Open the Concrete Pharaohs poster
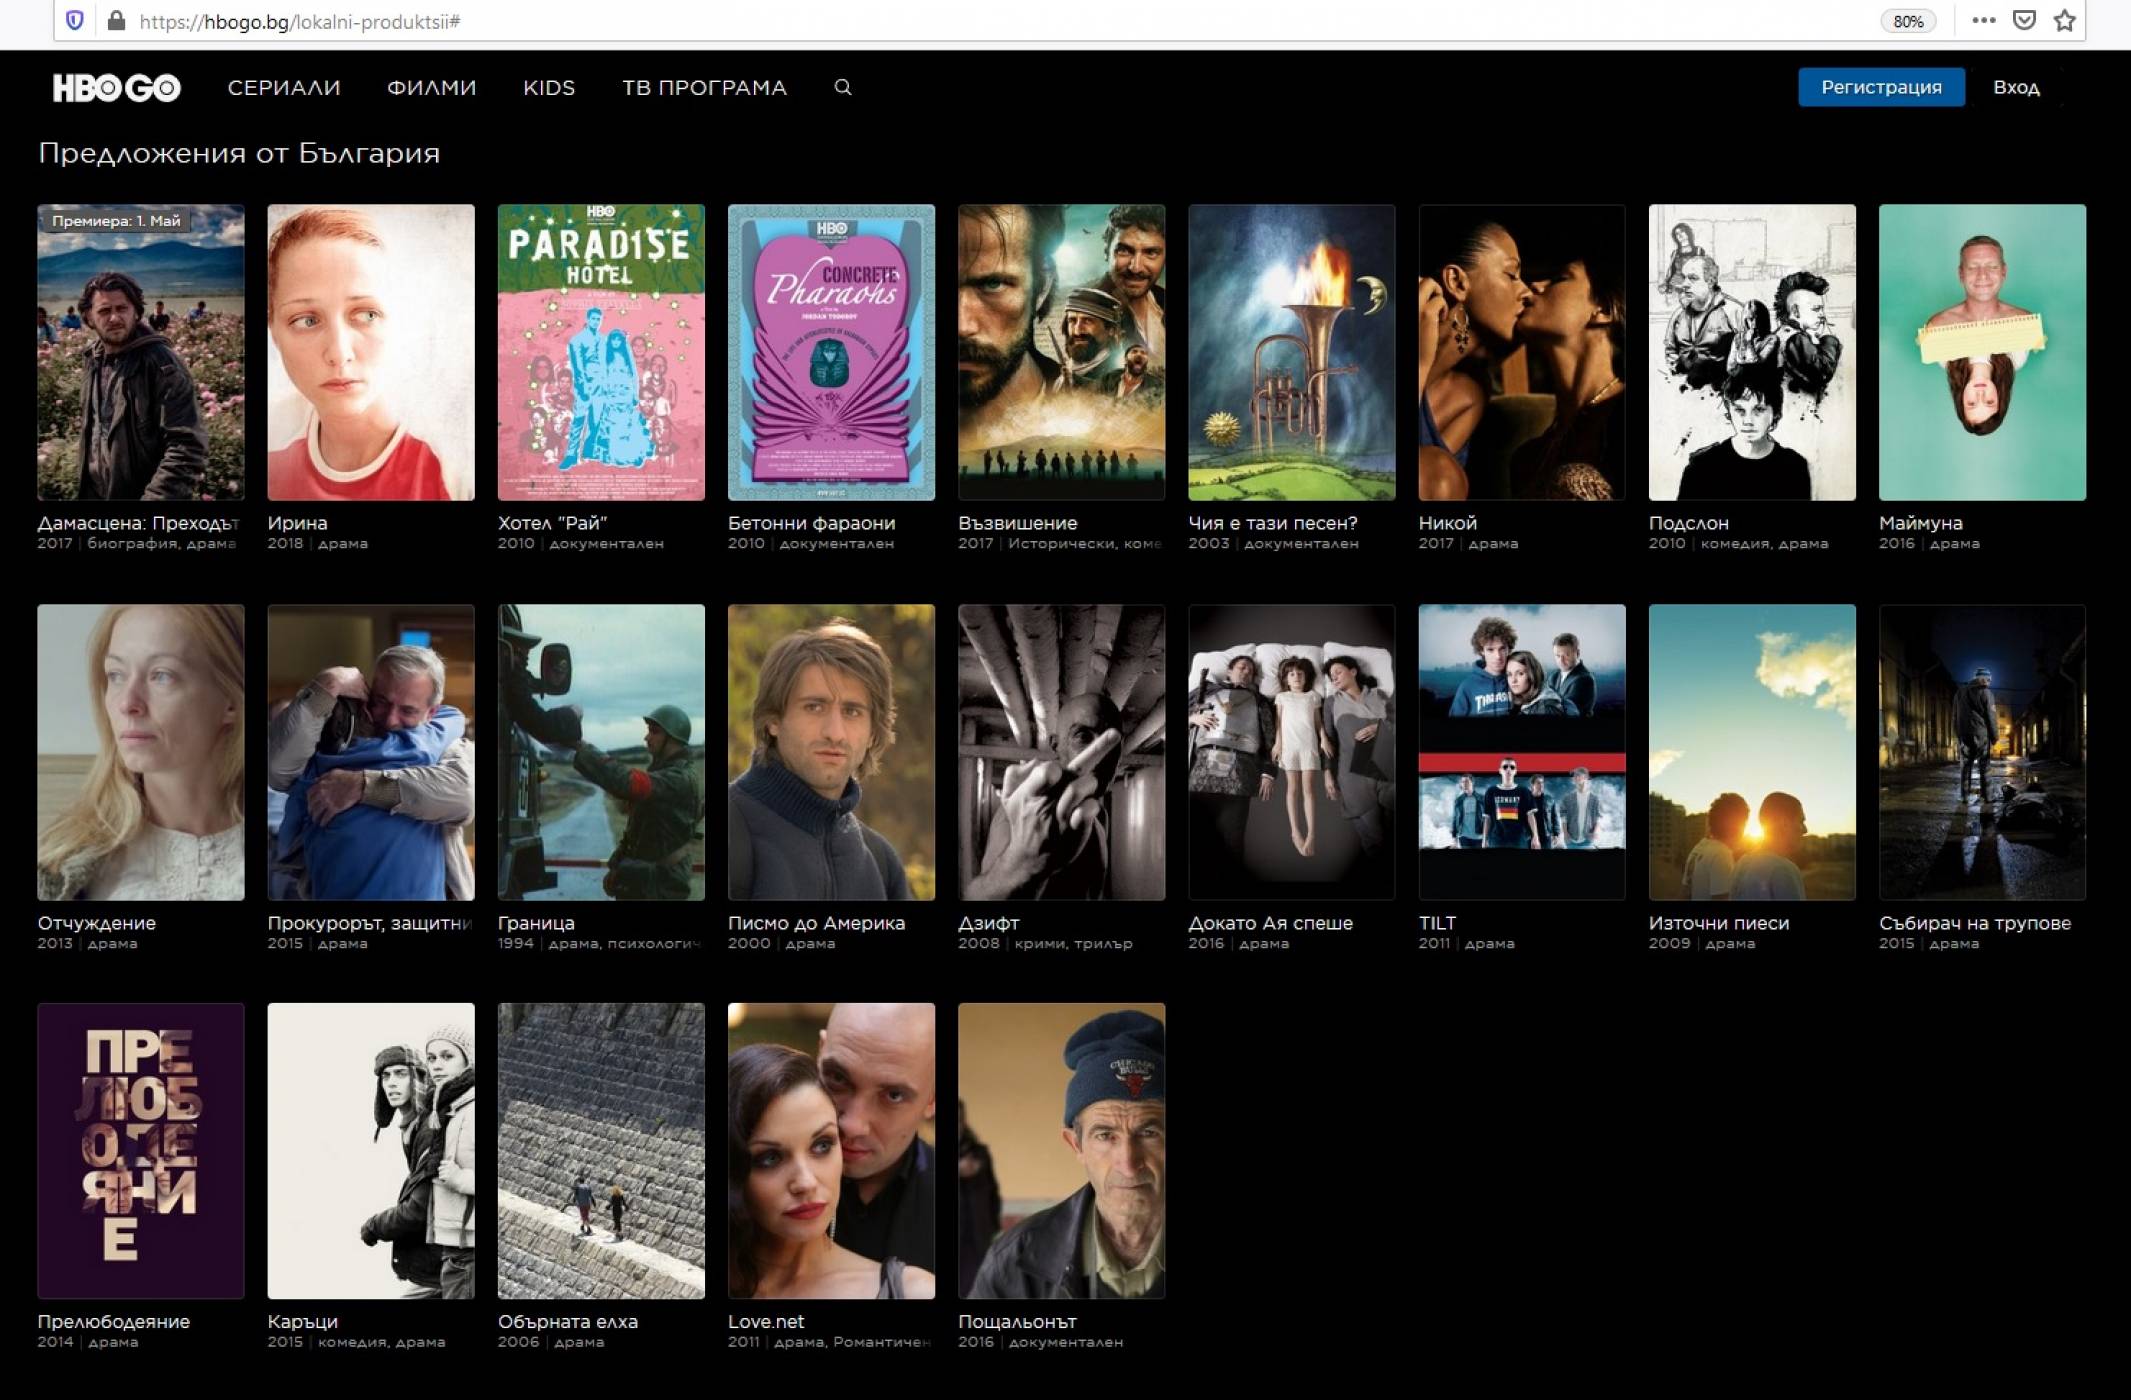Screen dimensions: 2131x1400 click(831, 352)
